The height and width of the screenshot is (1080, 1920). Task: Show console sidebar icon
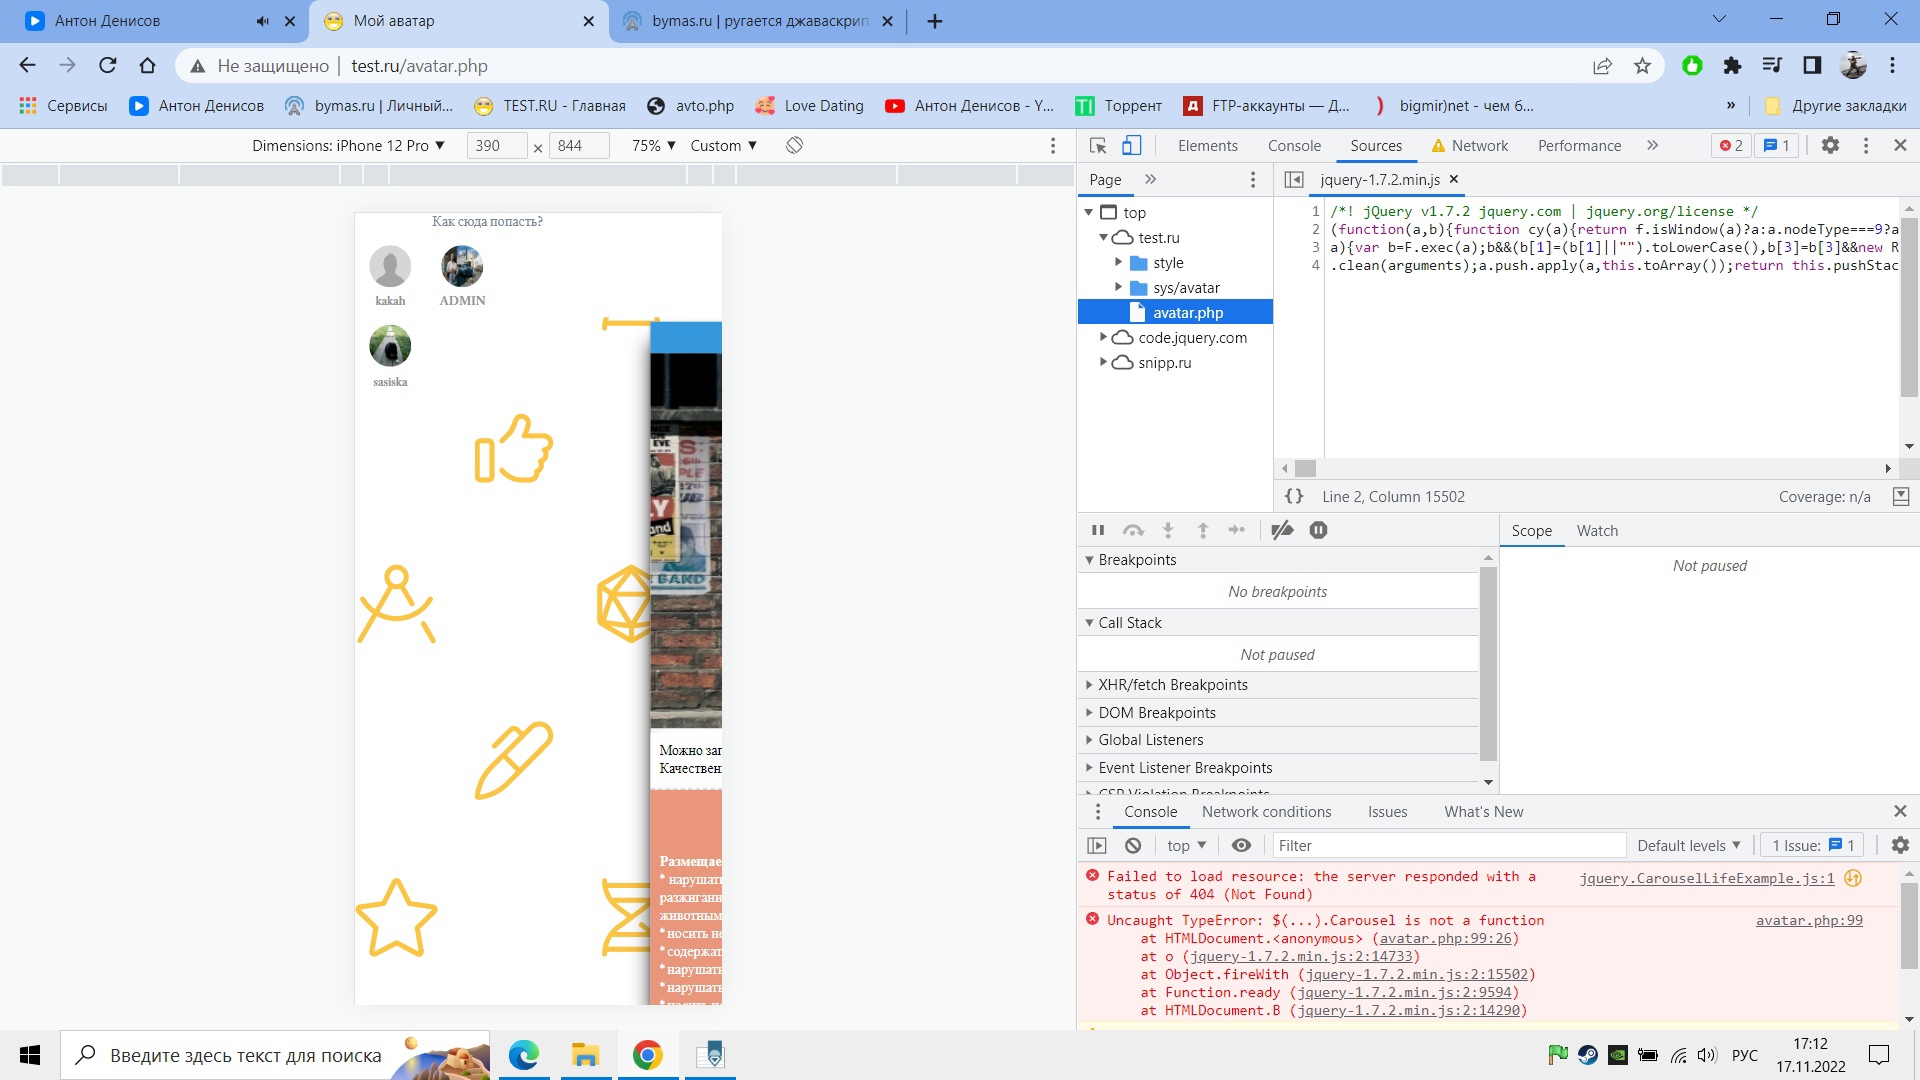pyautogui.click(x=1097, y=846)
